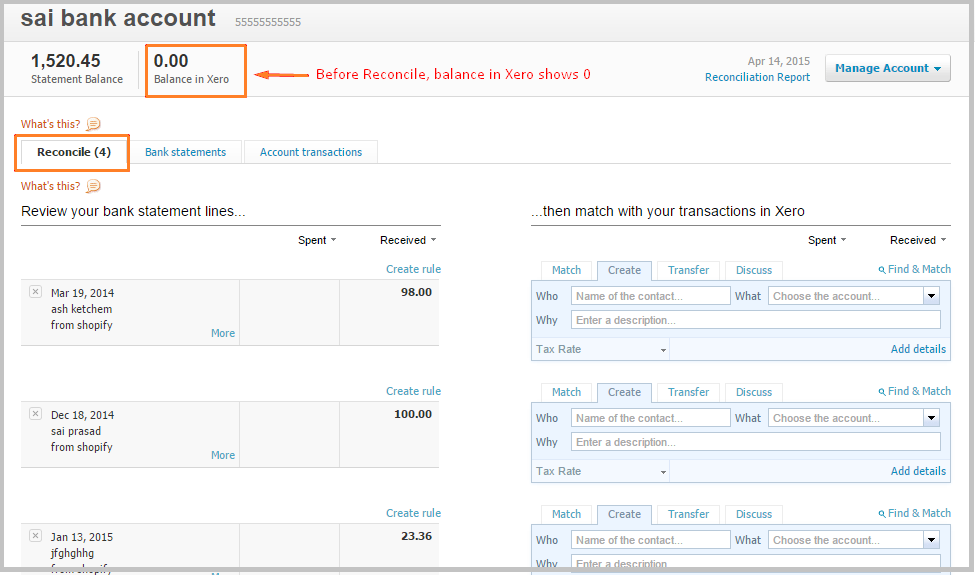Screen dimensions: 975x575
Task: Click Add details for the 98.00 transaction
Action: pos(918,349)
